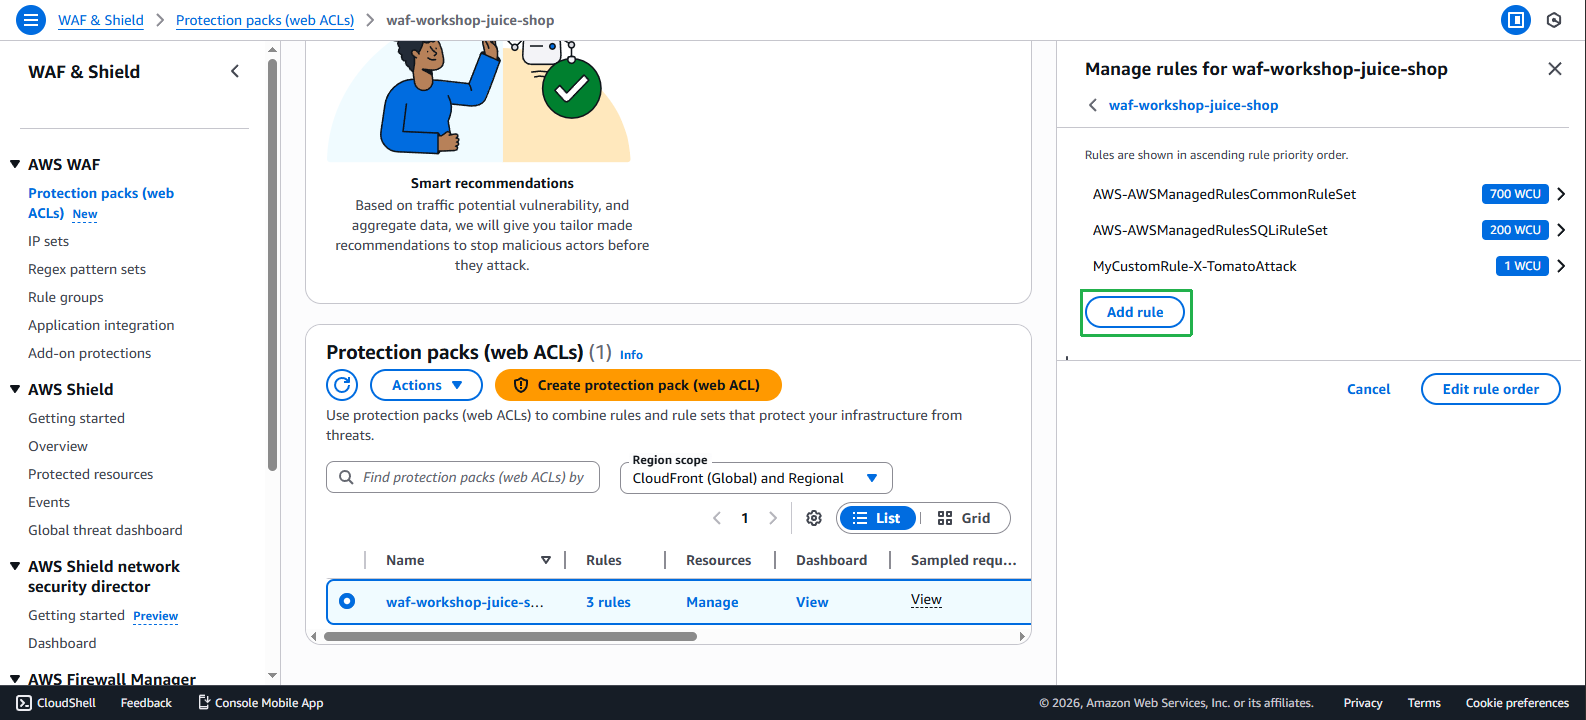Click Edit rule order button

pyautogui.click(x=1490, y=389)
